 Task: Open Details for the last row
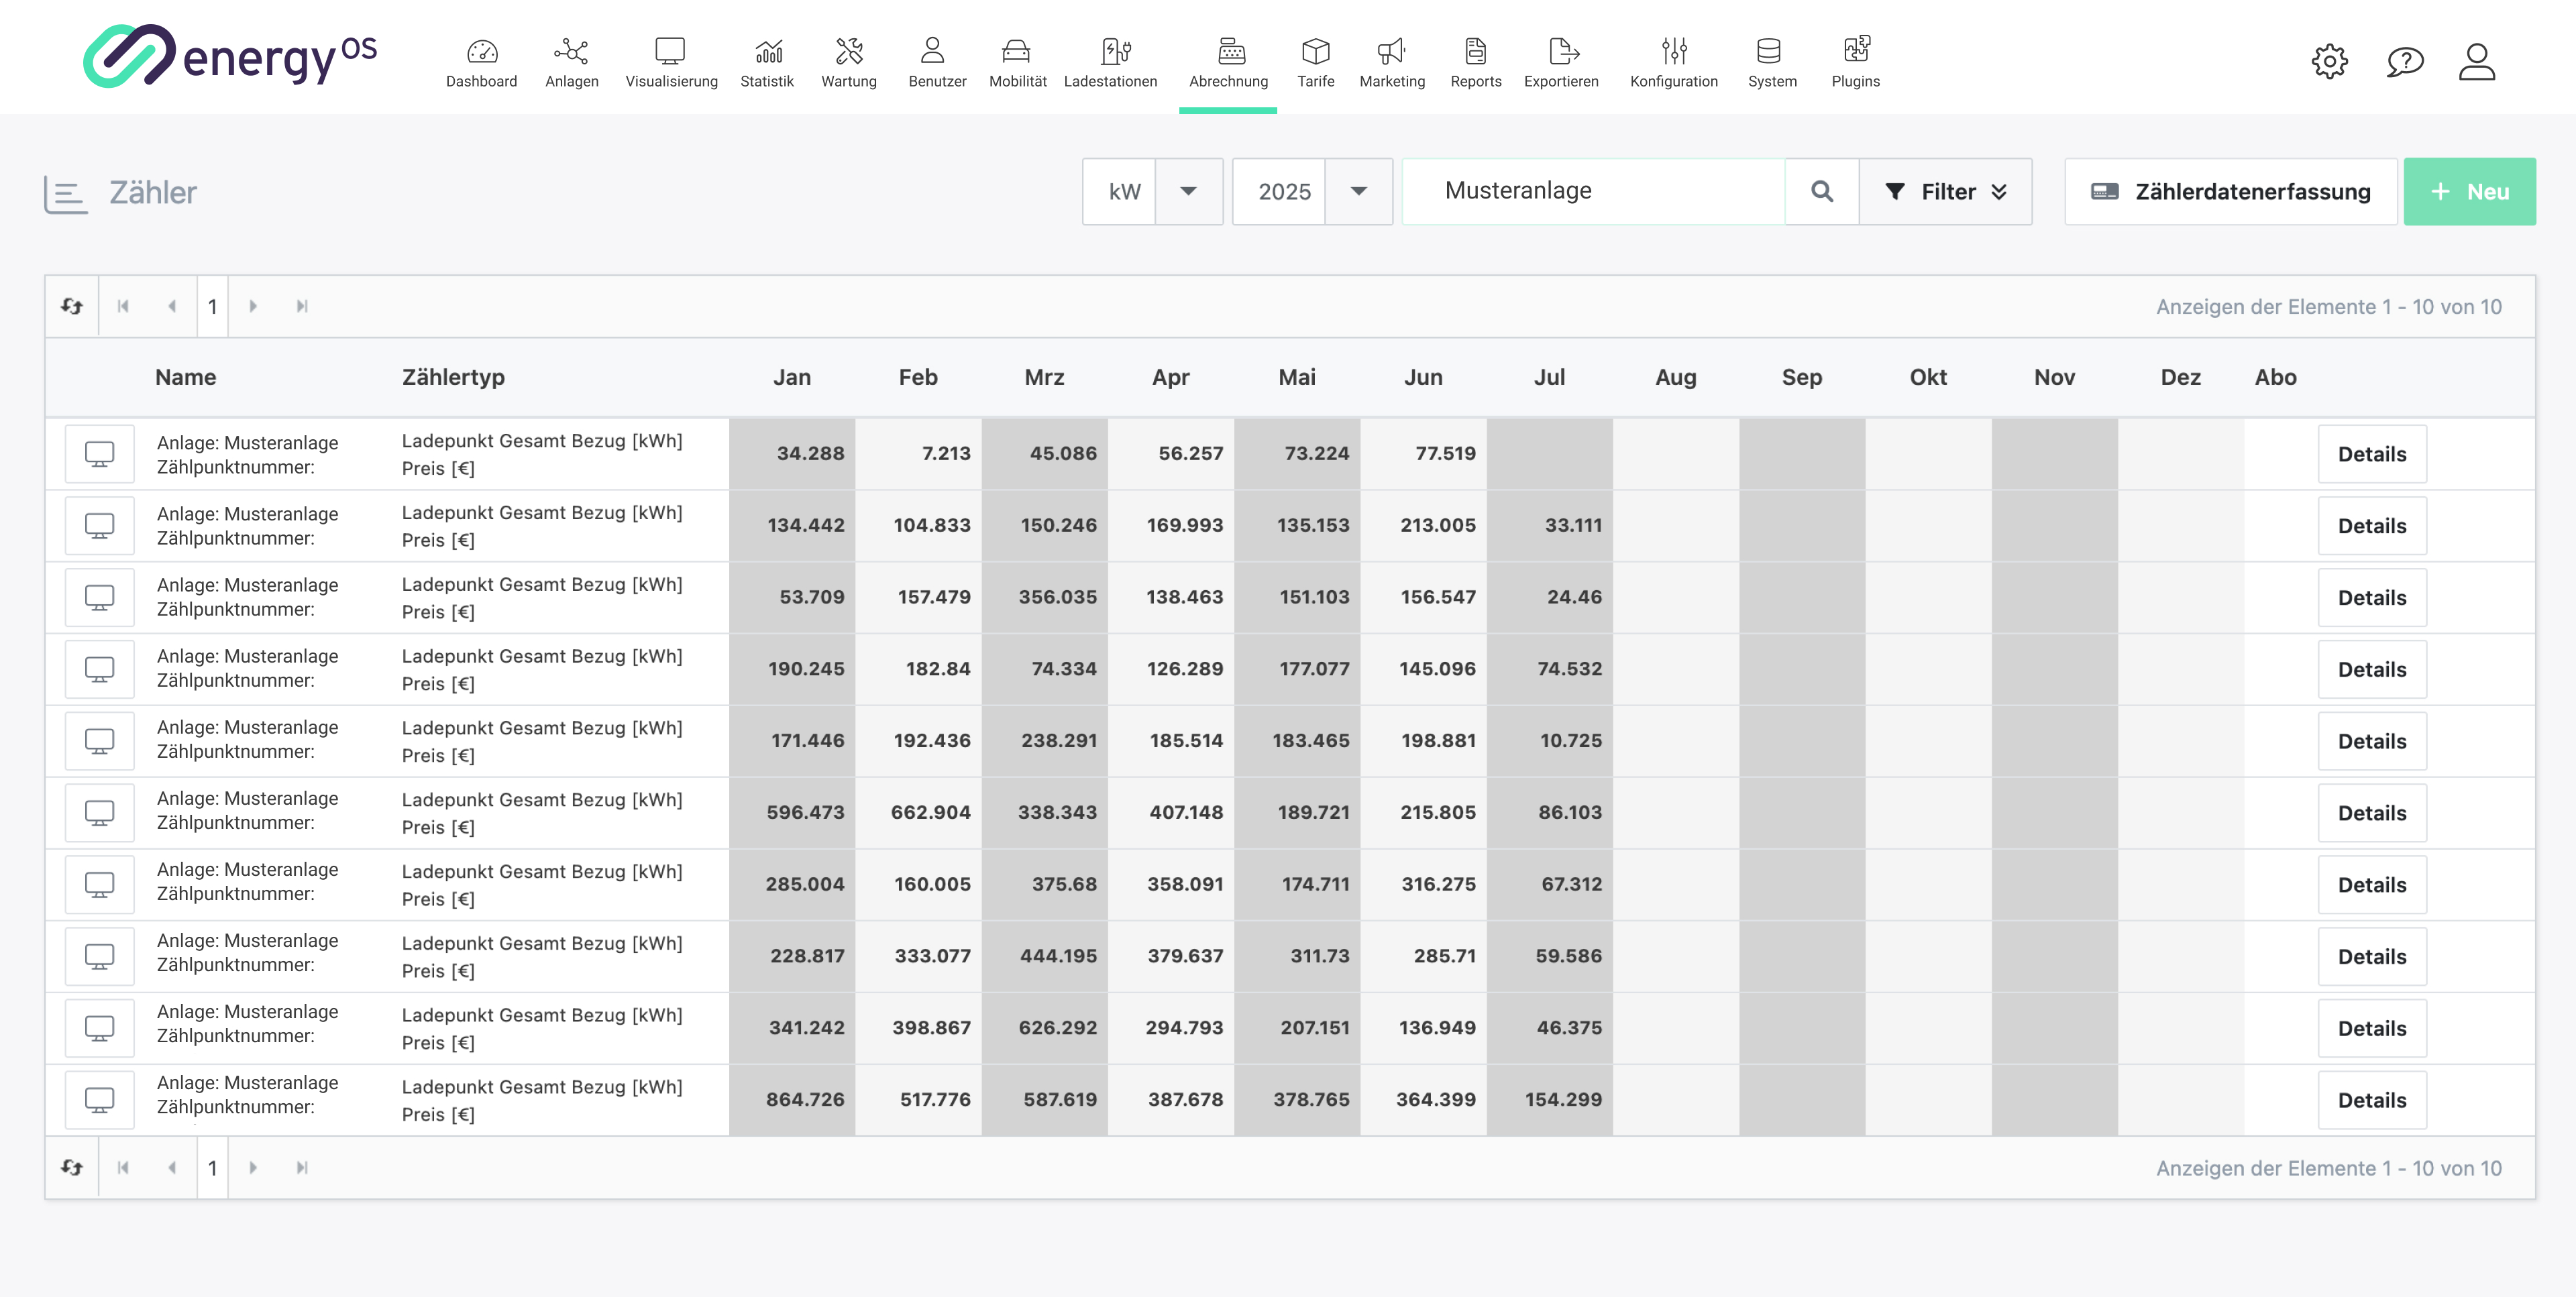(x=2372, y=1100)
